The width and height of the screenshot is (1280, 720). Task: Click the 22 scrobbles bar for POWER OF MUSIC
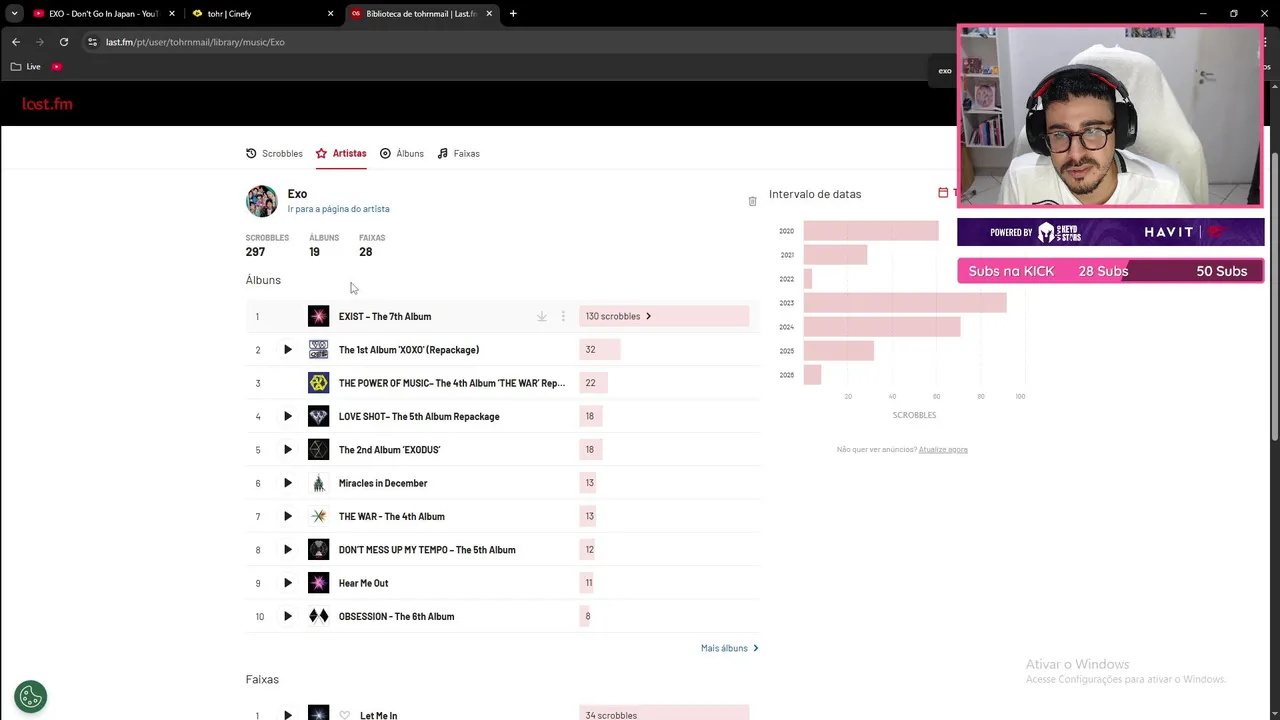pyautogui.click(x=593, y=383)
